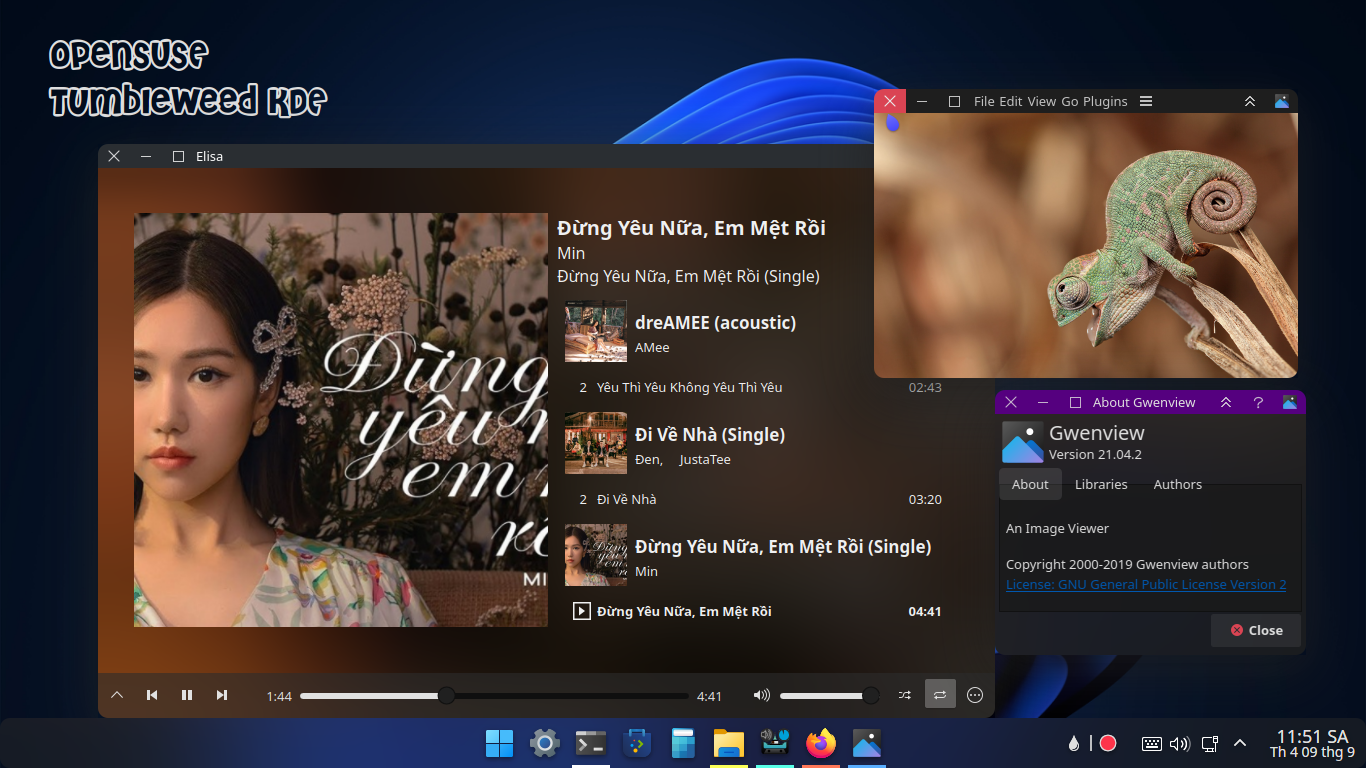
Task: Select the playing track row ending 04:41
Action: coord(755,611)
